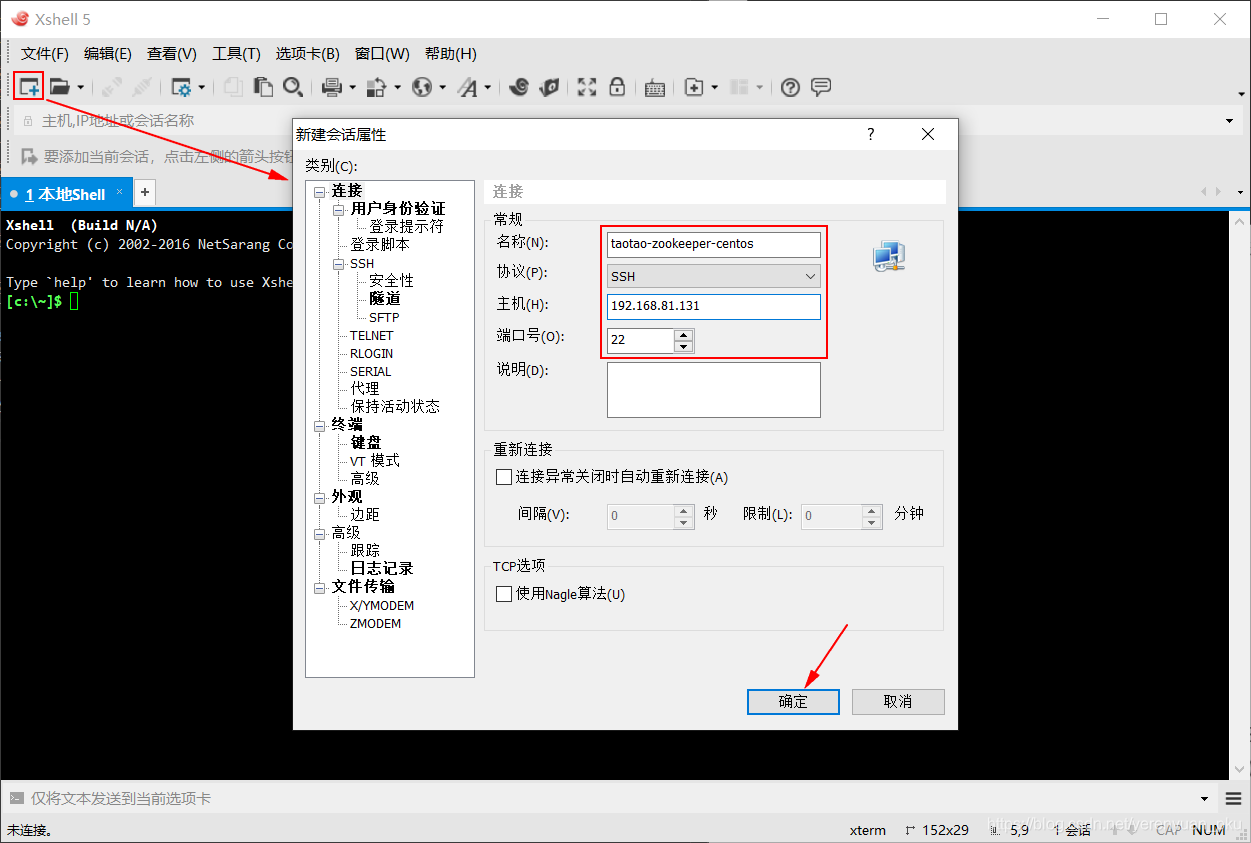The image size is (1251, 843).
Task: Select 隧道 in category tree
Action: tap(385, 299)
